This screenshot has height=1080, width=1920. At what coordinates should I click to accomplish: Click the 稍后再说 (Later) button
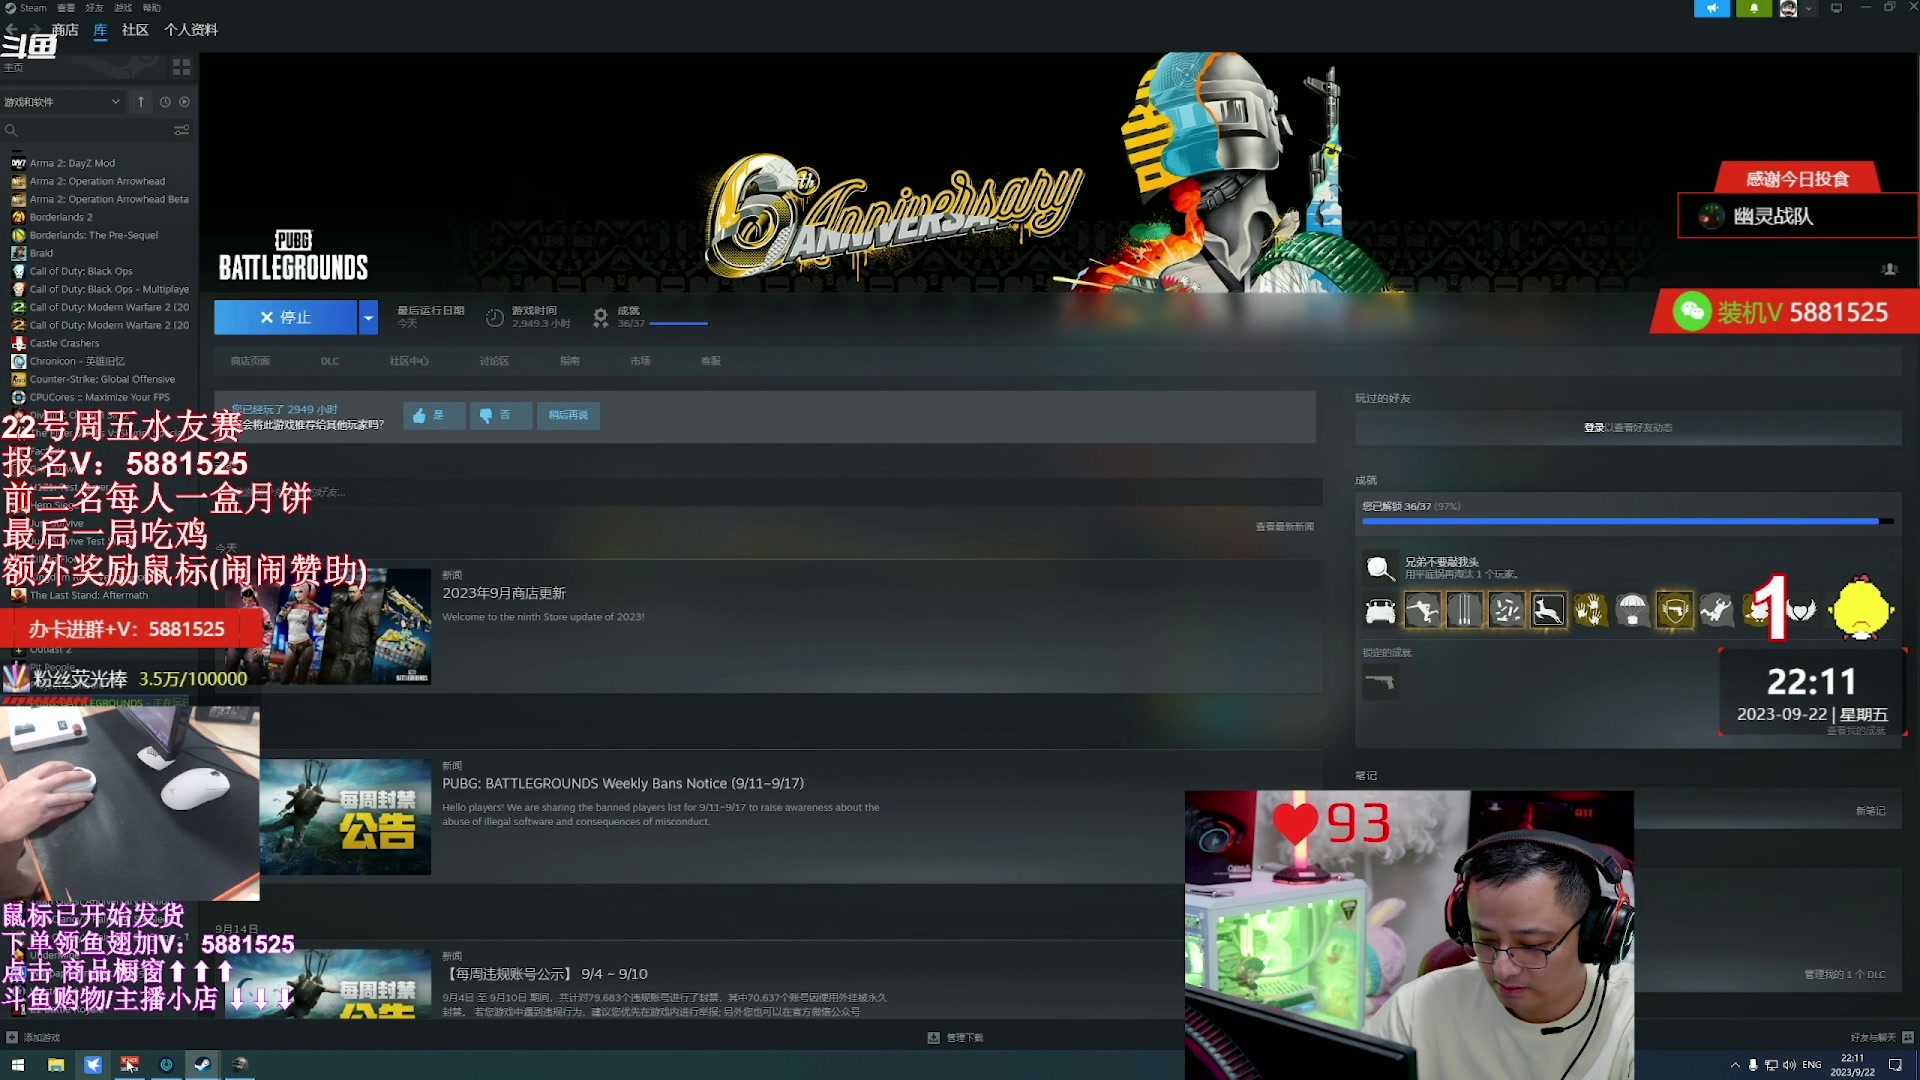pyautogui.click(x=568, y=415)
